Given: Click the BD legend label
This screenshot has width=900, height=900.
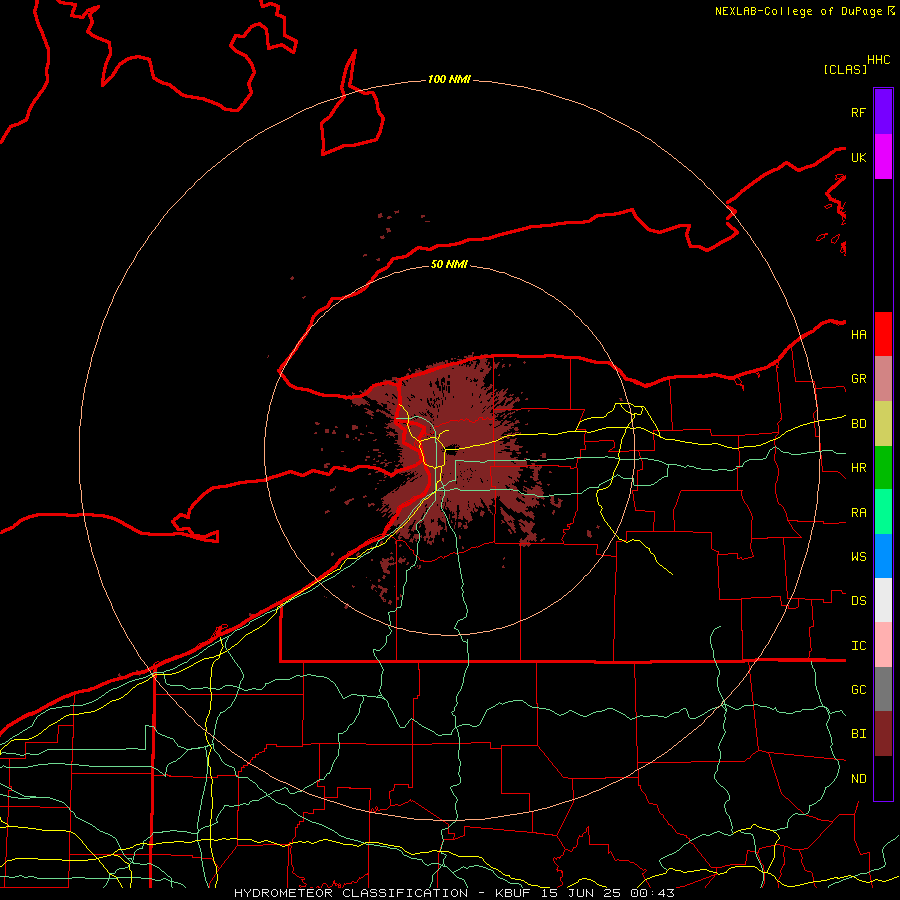Looking at the screenshot, I should (858, 424).
